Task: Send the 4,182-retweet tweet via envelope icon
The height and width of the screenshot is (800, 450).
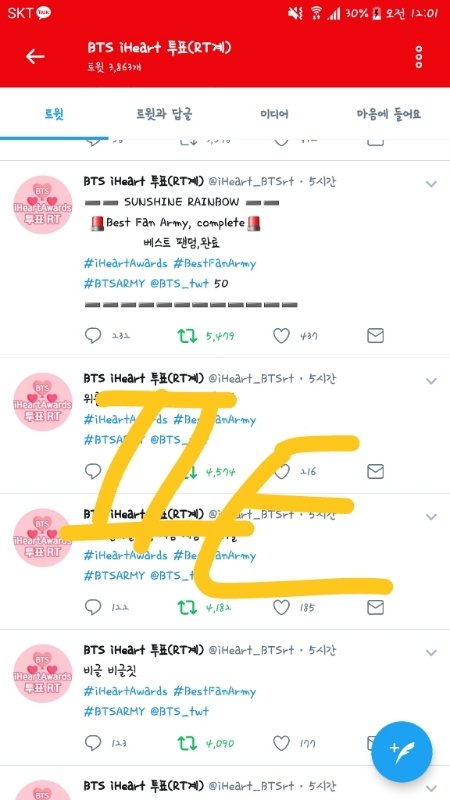Action: click(x=376, y=607)
